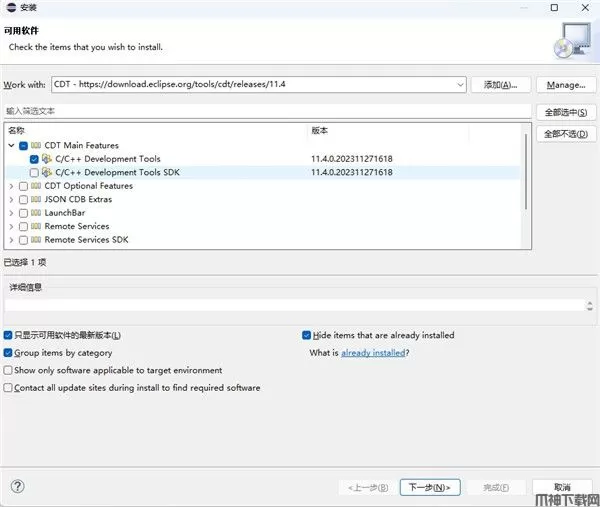Click the LaunchBar category icon
This screenshot has width=600, height=507.
tap(36, 213)
